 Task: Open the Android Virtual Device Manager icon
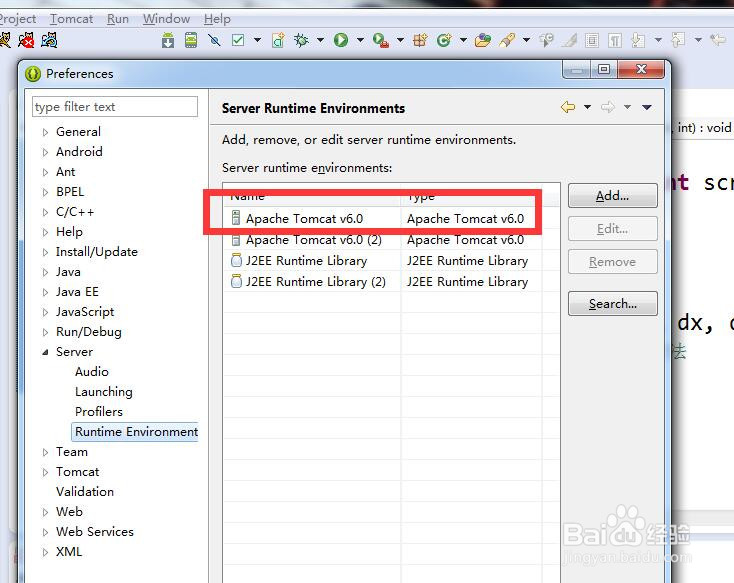(x=191, y=40)
